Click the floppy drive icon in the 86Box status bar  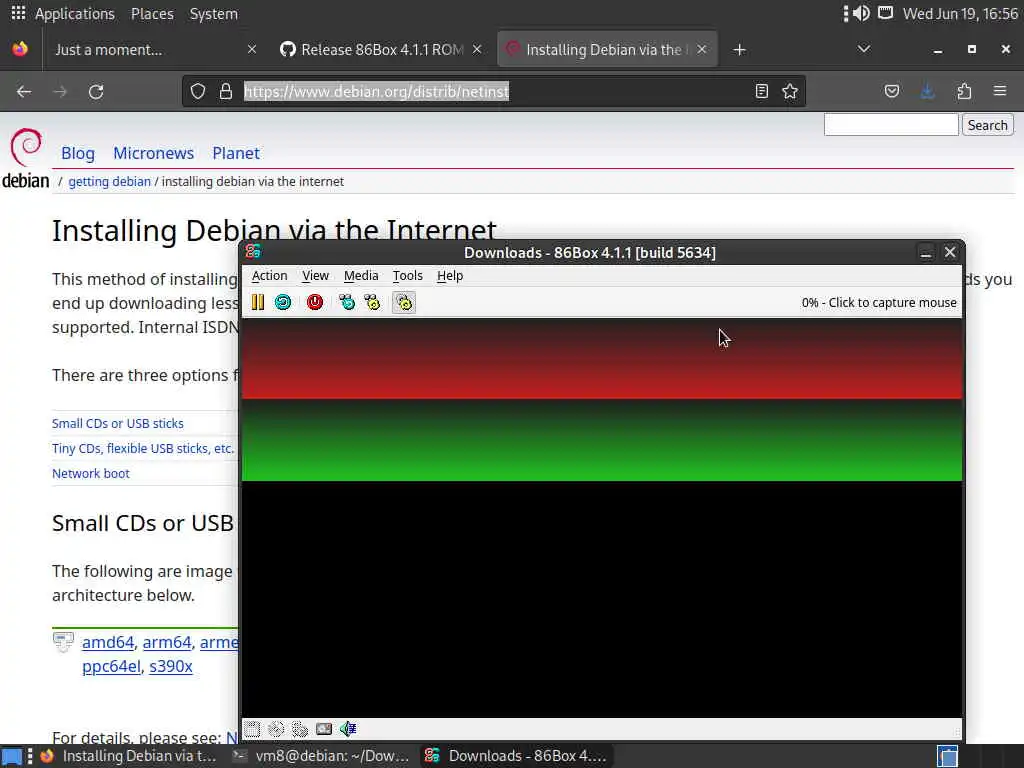coord(252,729)
